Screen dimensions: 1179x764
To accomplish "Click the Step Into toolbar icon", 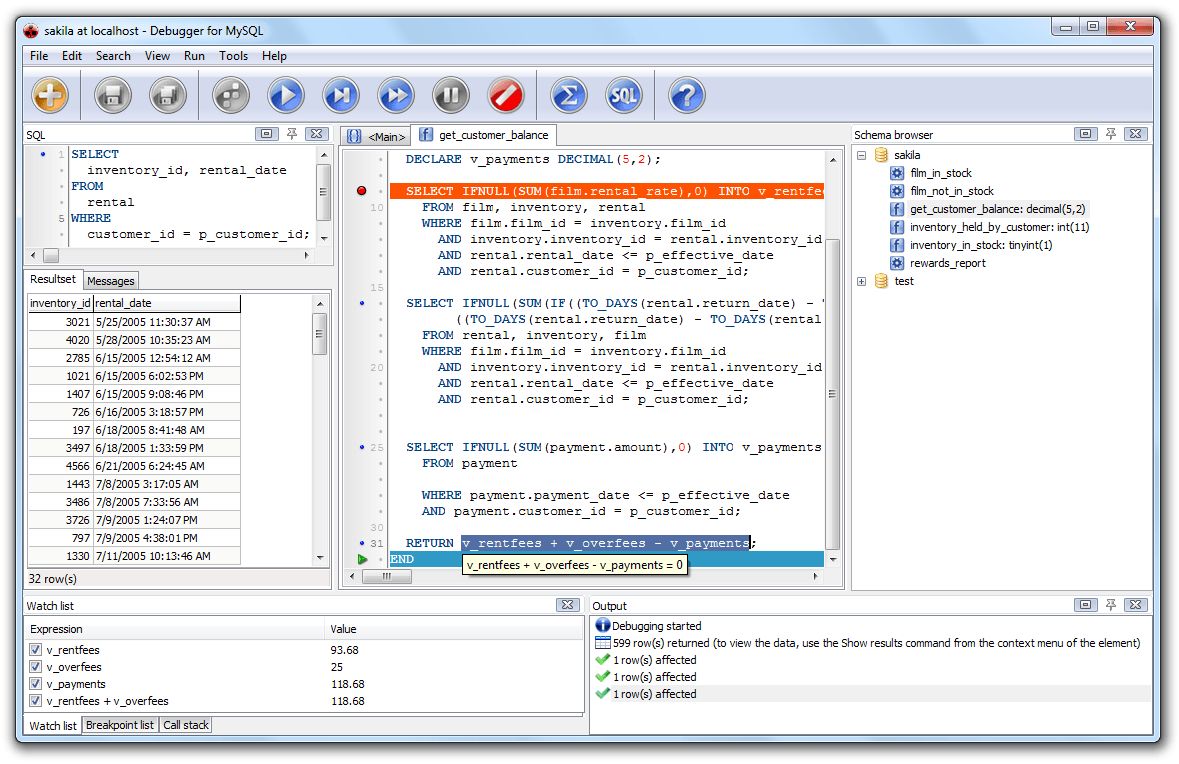I will click(340, 94).
